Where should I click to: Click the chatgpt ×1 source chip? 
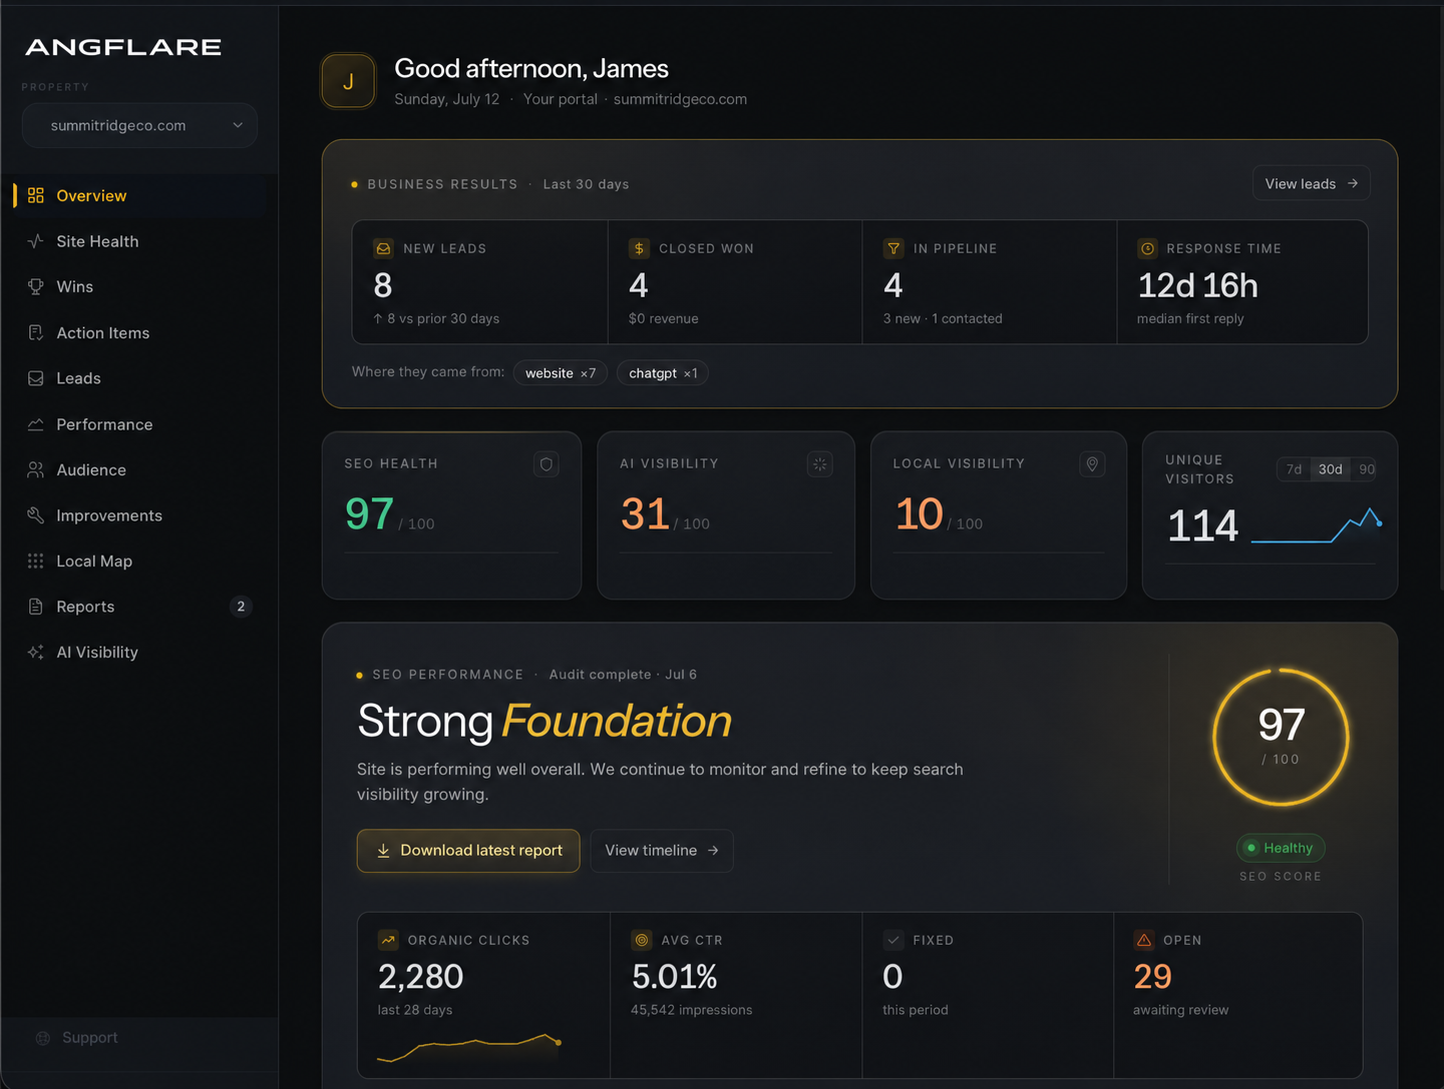[x=663, y=373]
